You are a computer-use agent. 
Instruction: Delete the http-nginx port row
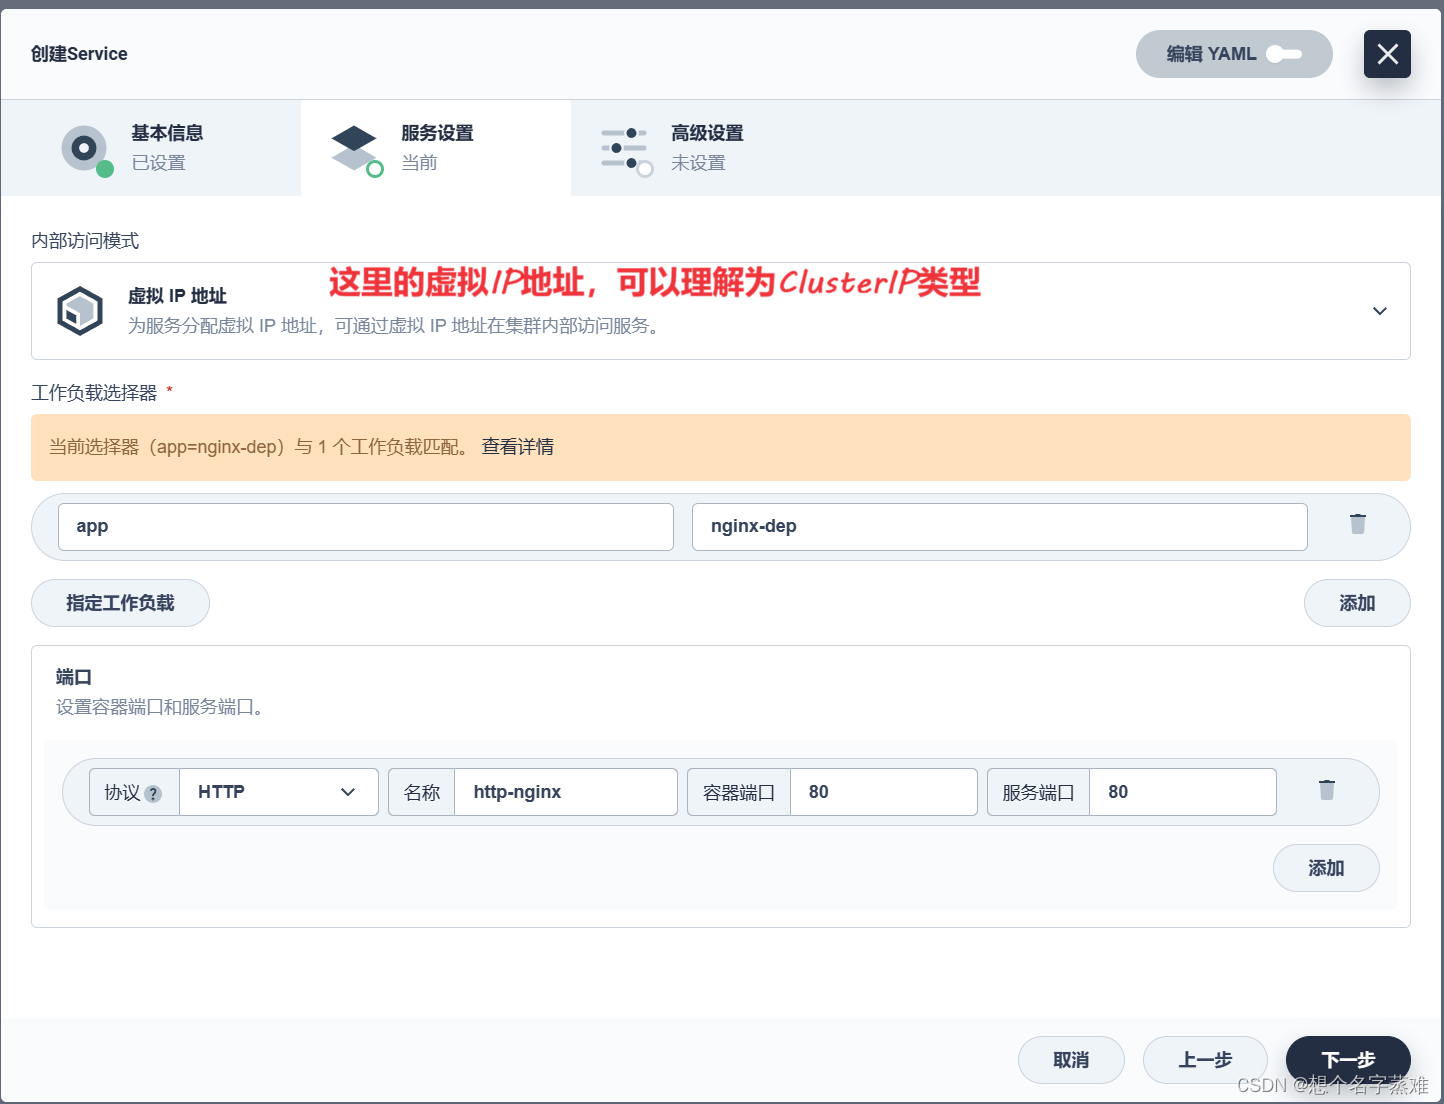coord(1327,790)
